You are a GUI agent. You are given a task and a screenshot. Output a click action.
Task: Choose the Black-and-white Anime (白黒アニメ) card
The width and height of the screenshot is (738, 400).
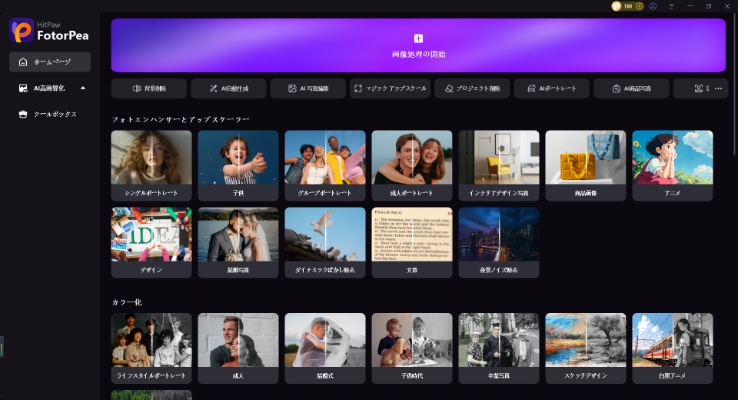(x=673, y=348)
